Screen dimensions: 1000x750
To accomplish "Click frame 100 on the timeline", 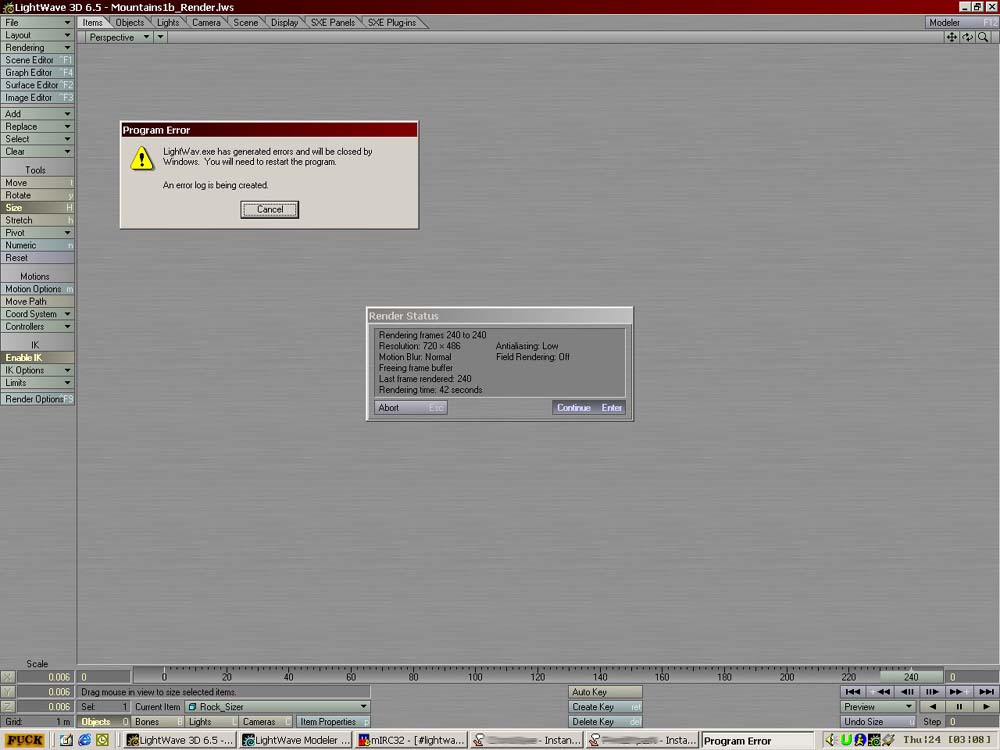I will [475, 677].
